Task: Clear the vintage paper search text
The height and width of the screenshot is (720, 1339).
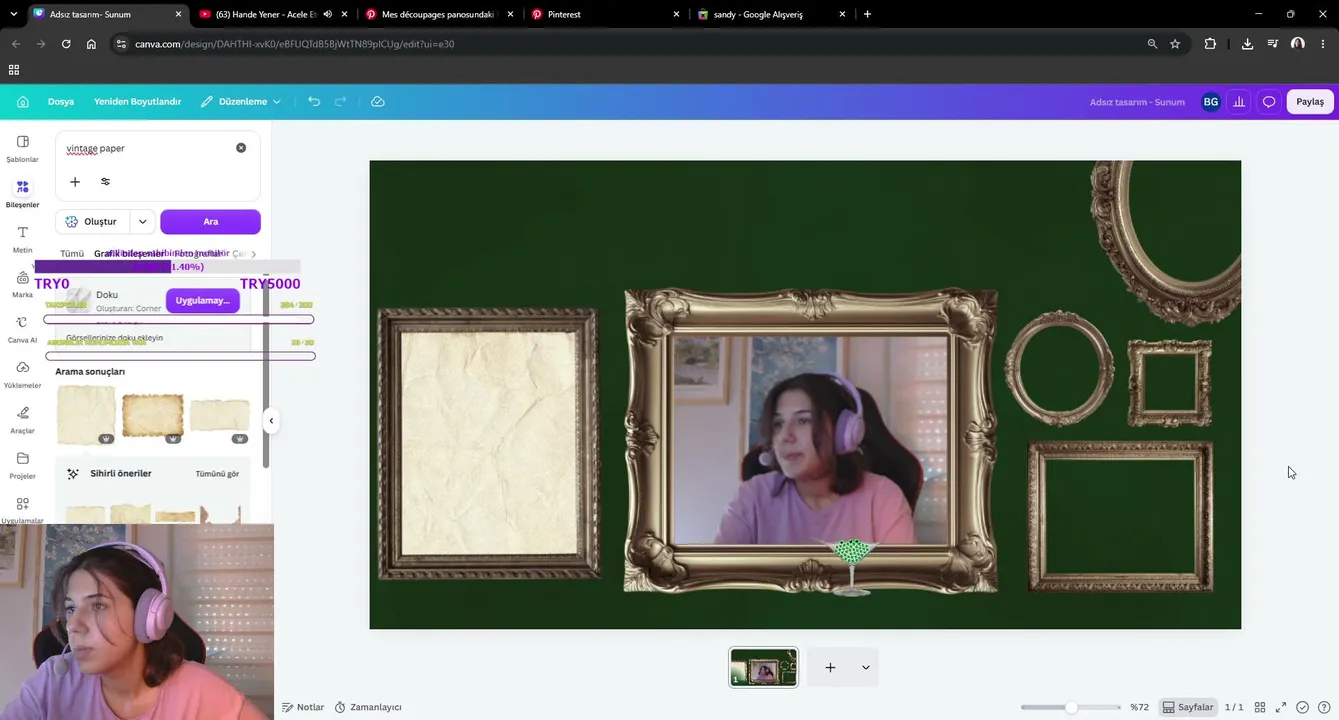Action: 241,148
